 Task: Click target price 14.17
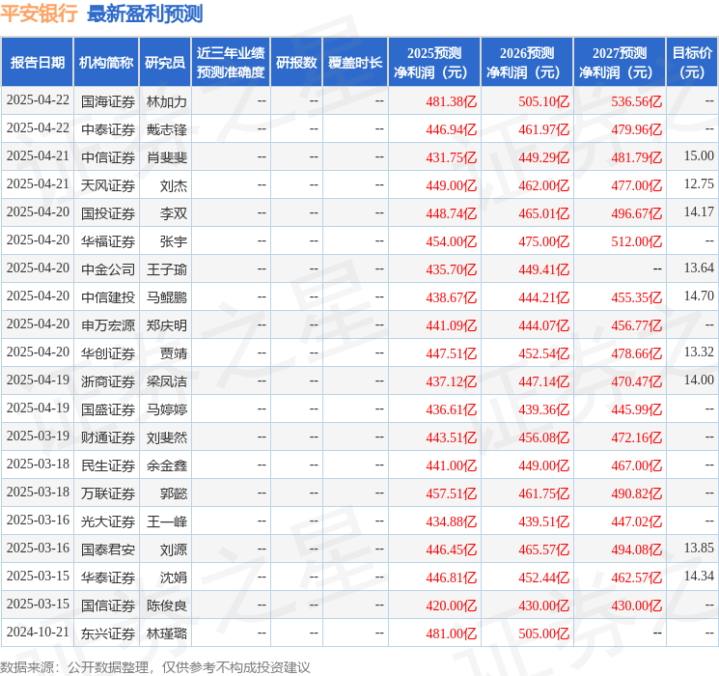[699, 212]
